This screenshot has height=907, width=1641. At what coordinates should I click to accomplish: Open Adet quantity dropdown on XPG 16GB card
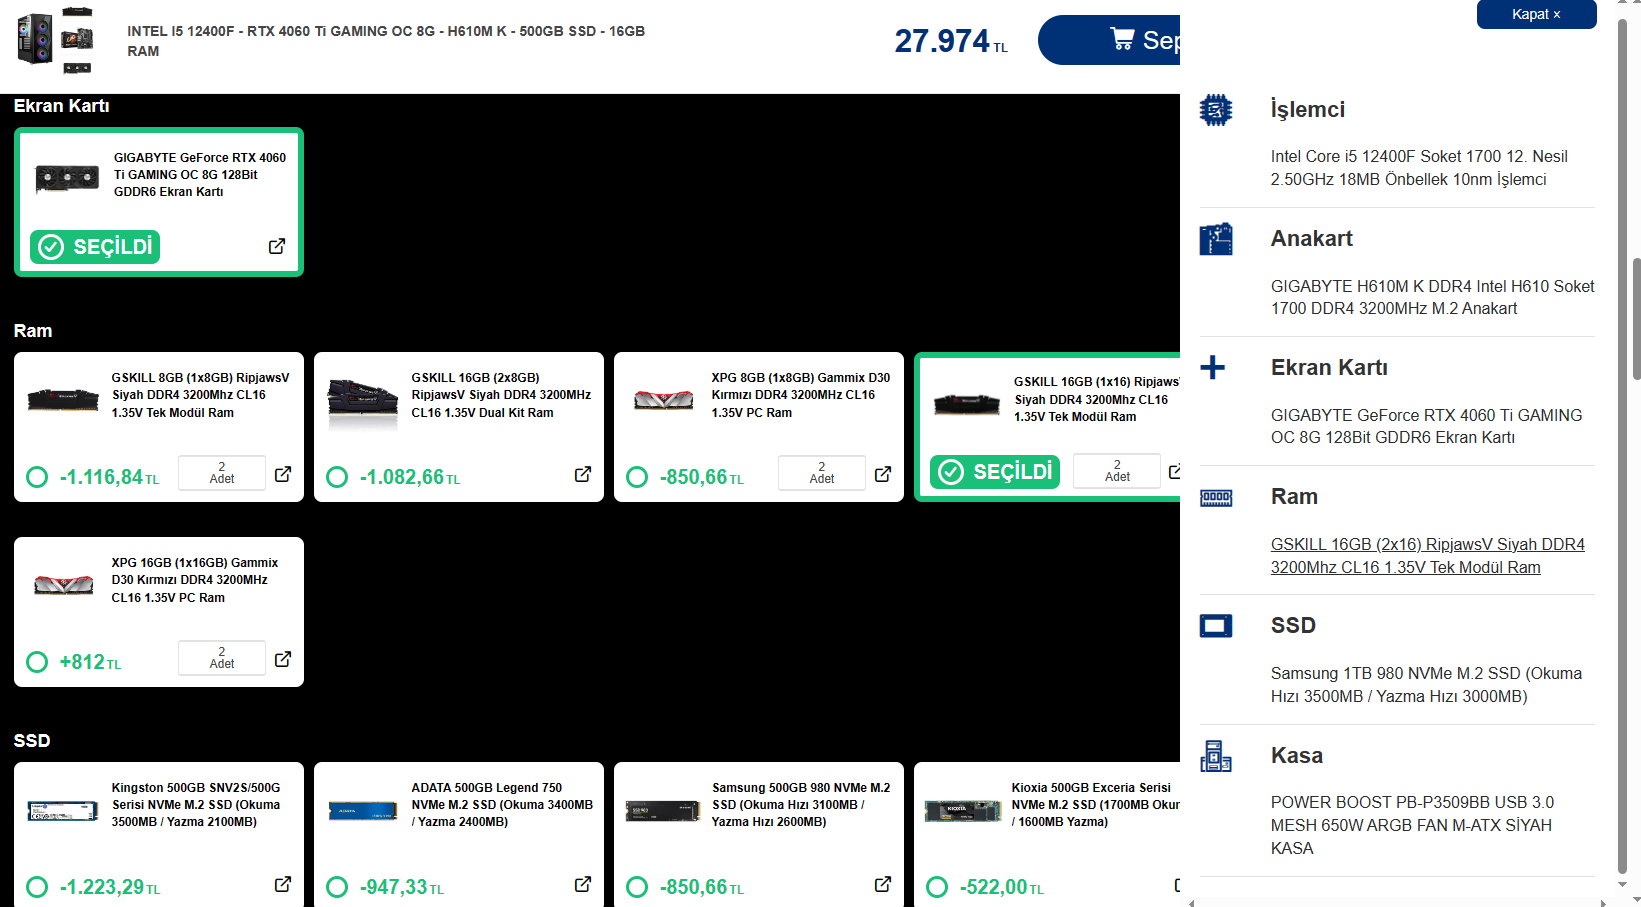(x=222, y=658)
